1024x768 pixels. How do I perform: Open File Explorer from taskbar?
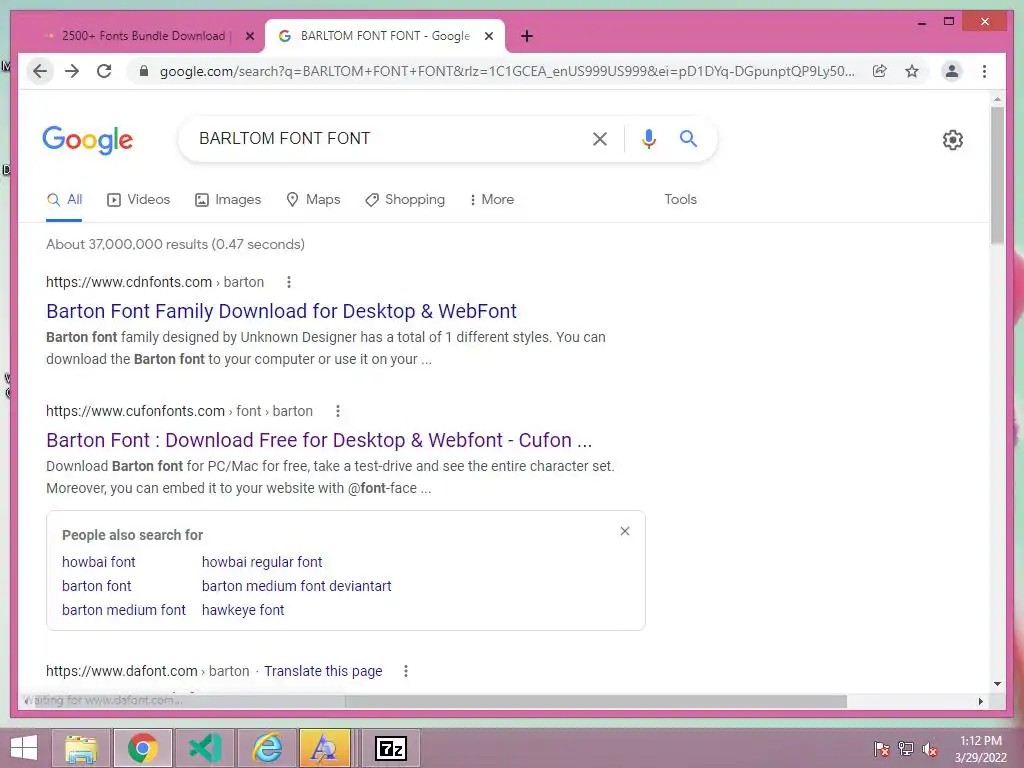[80, 748]
